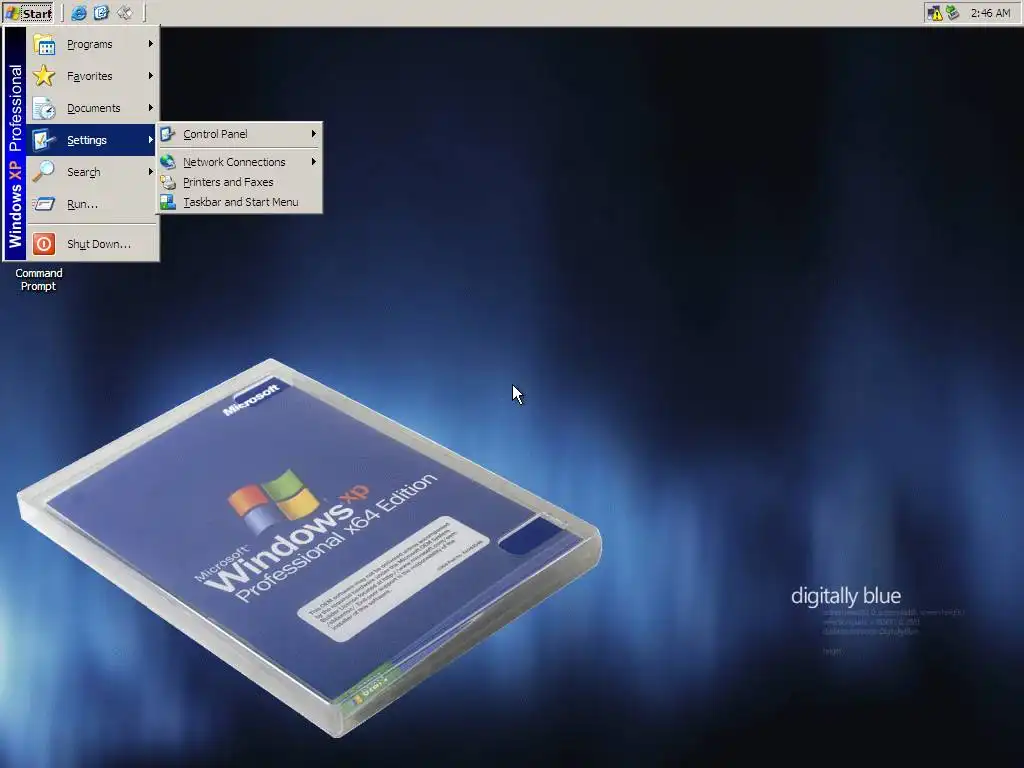This screenshot has width=1024, height=768.
Task: Expand the Network Connections arrow
Action: [314, 162]
